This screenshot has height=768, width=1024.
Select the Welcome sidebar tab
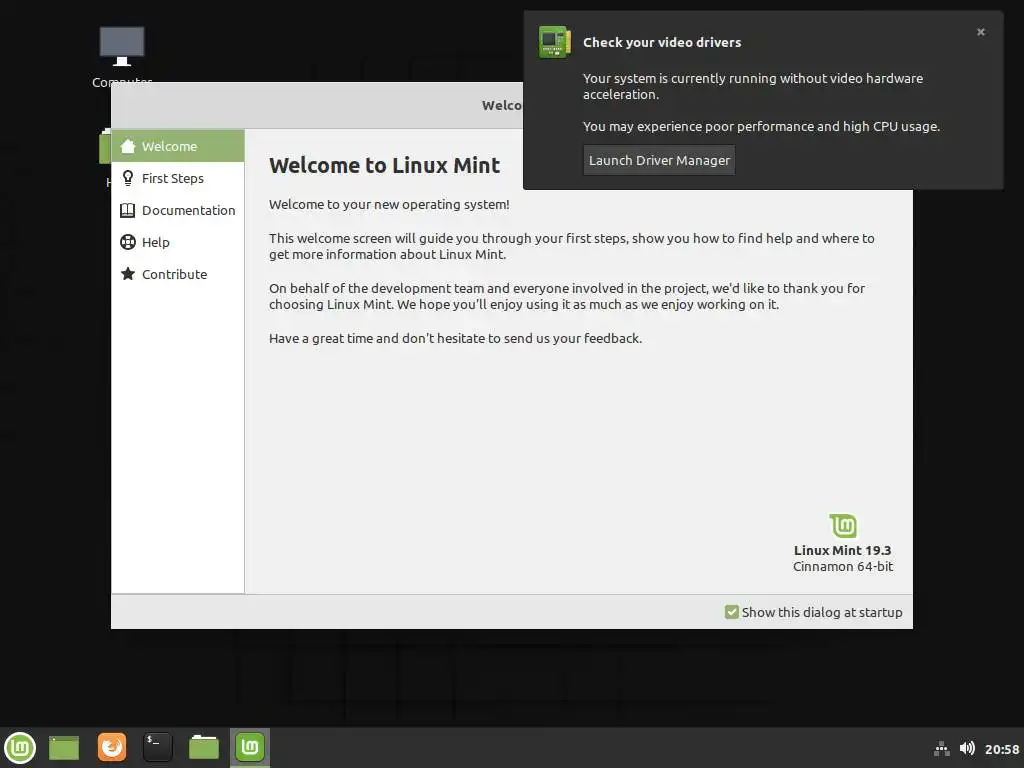click(178, 146)
